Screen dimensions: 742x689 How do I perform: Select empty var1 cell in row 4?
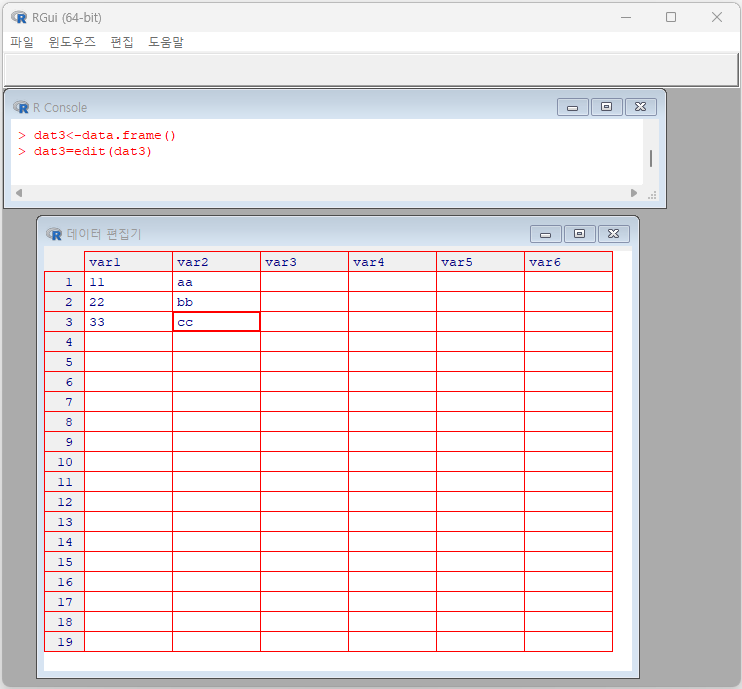(128, 342)
